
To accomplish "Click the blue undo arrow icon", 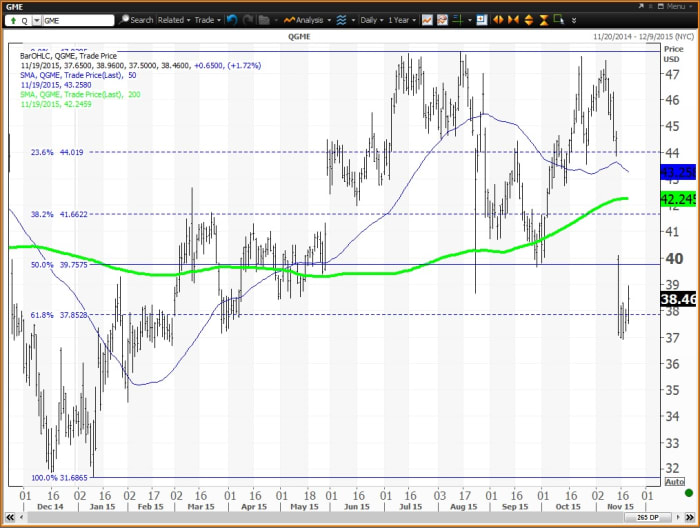I will pos(232,20).
